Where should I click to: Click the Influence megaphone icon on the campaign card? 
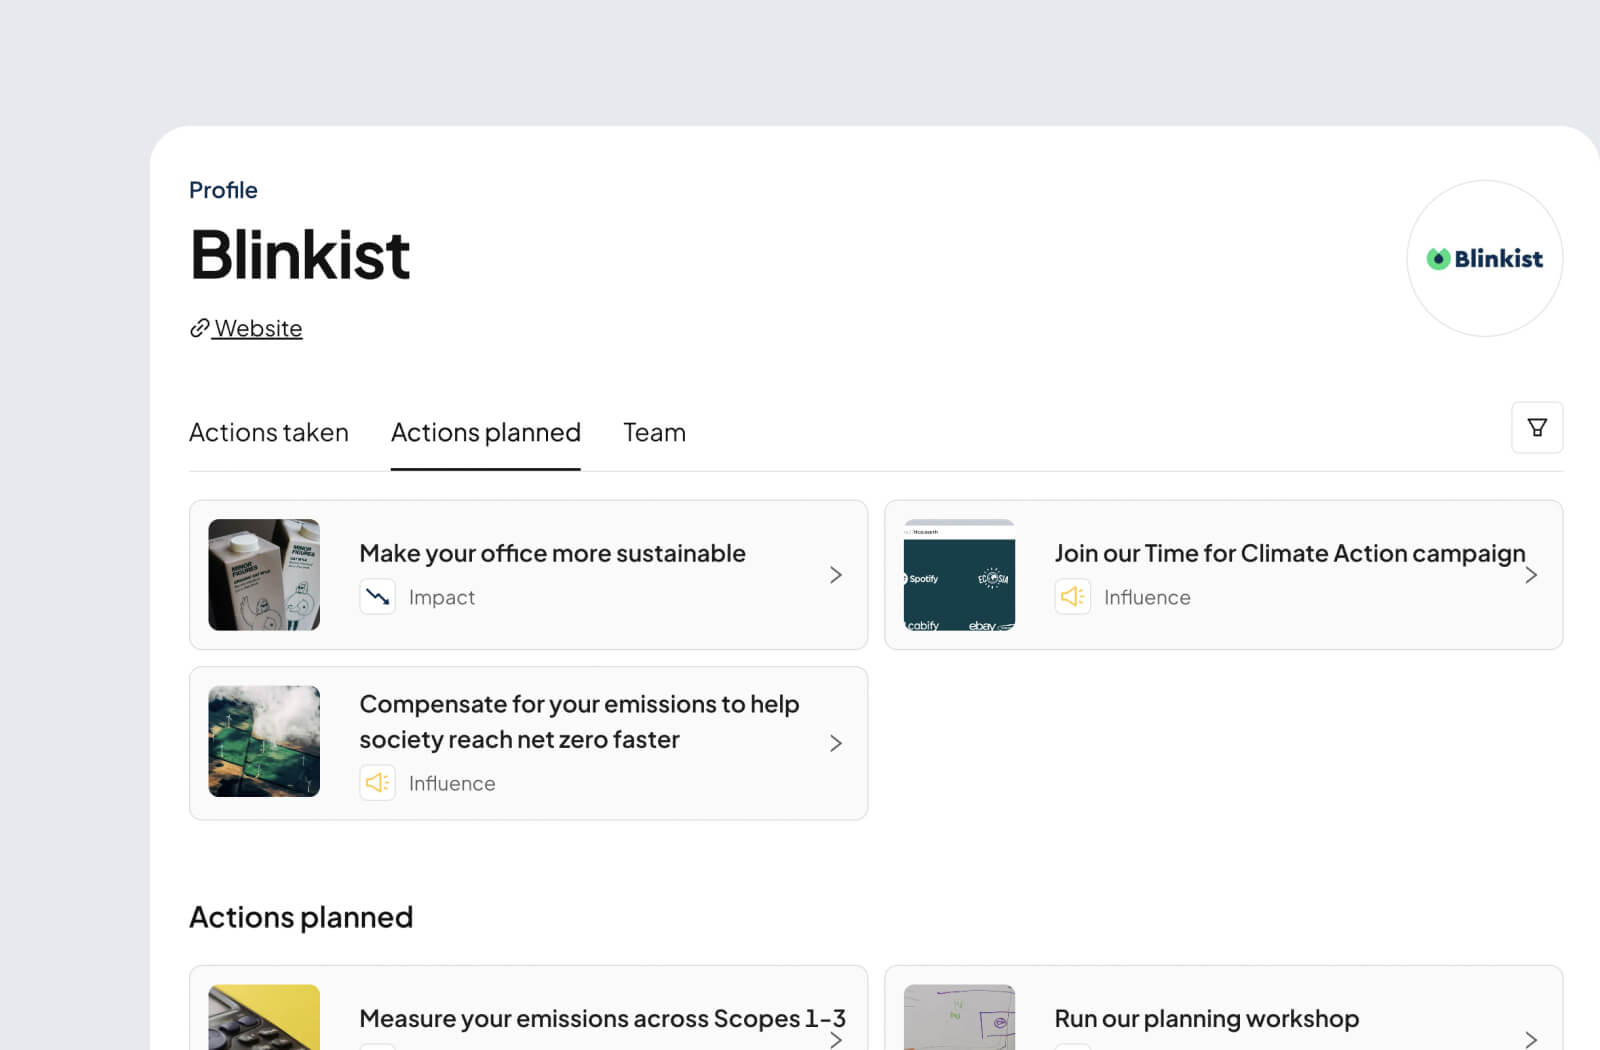pos(1072,596)
